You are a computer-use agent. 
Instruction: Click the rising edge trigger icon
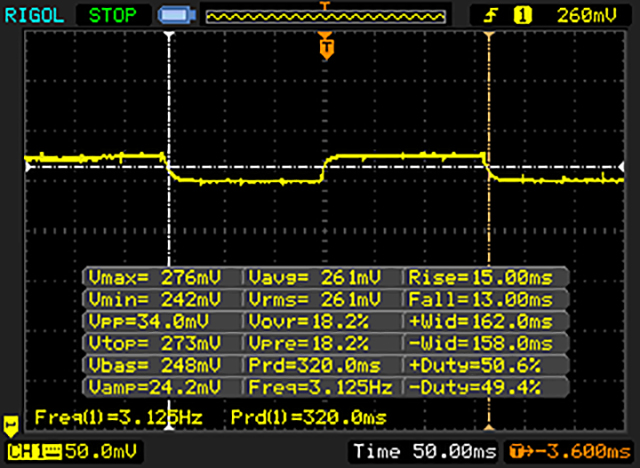(x=490, y=16)
